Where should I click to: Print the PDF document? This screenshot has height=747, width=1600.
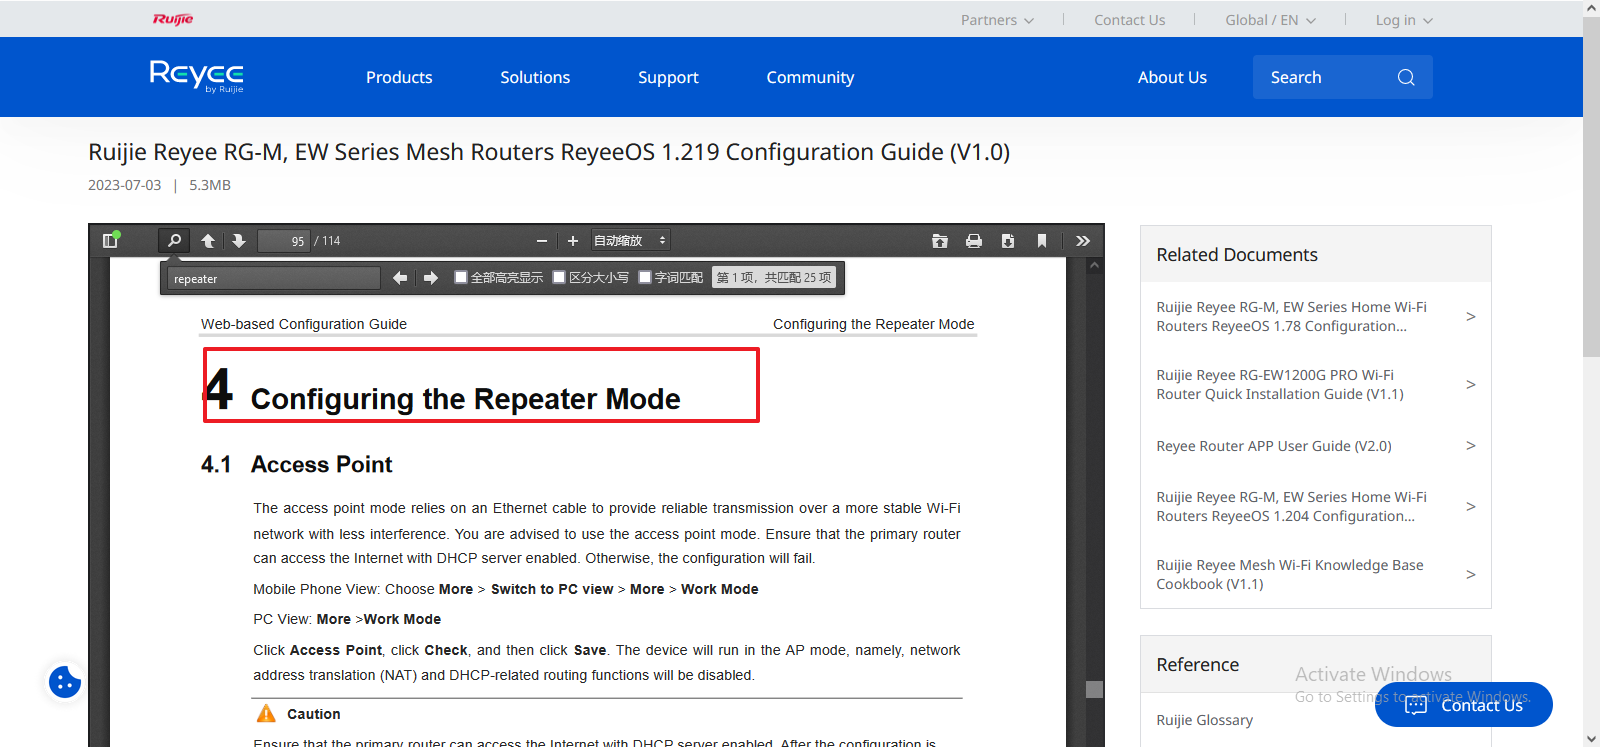point(974,241)
